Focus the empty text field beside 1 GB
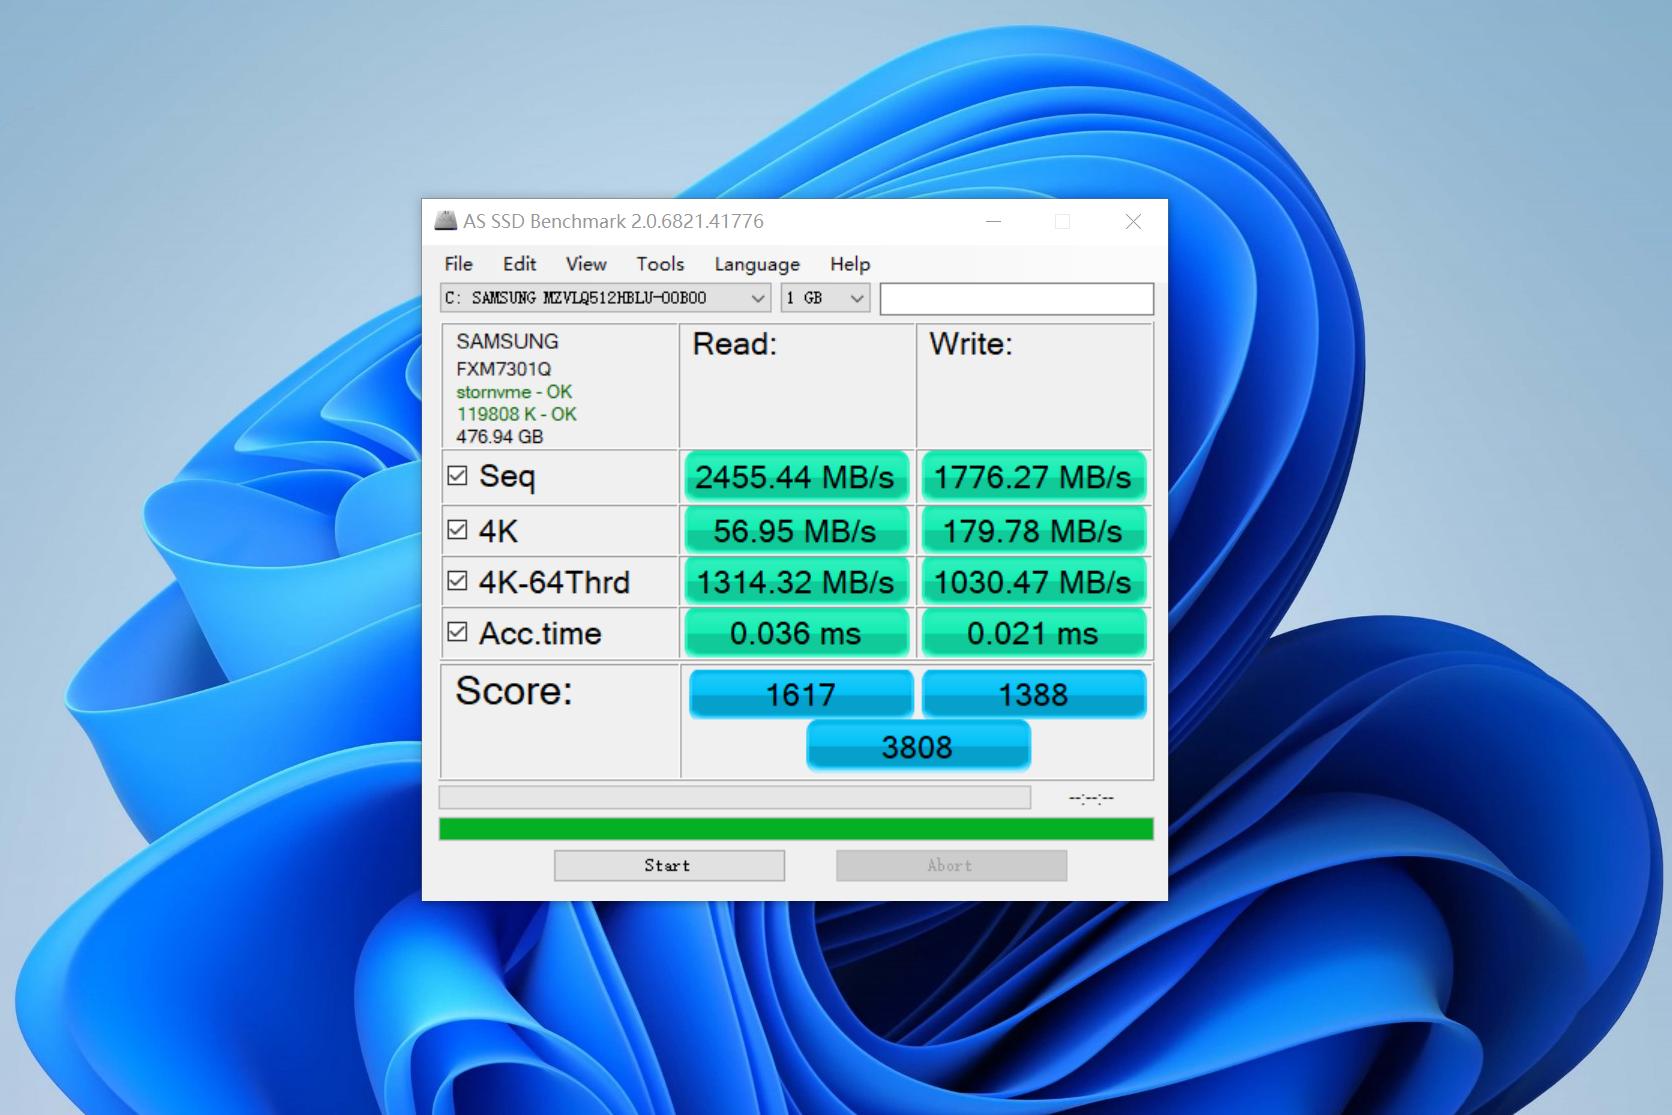 tap(1016, 298)
